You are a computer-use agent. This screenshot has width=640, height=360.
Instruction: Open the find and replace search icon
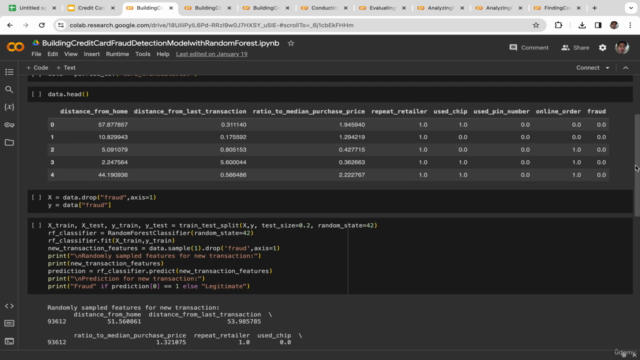pyautogui.click(x=9, y=89)
